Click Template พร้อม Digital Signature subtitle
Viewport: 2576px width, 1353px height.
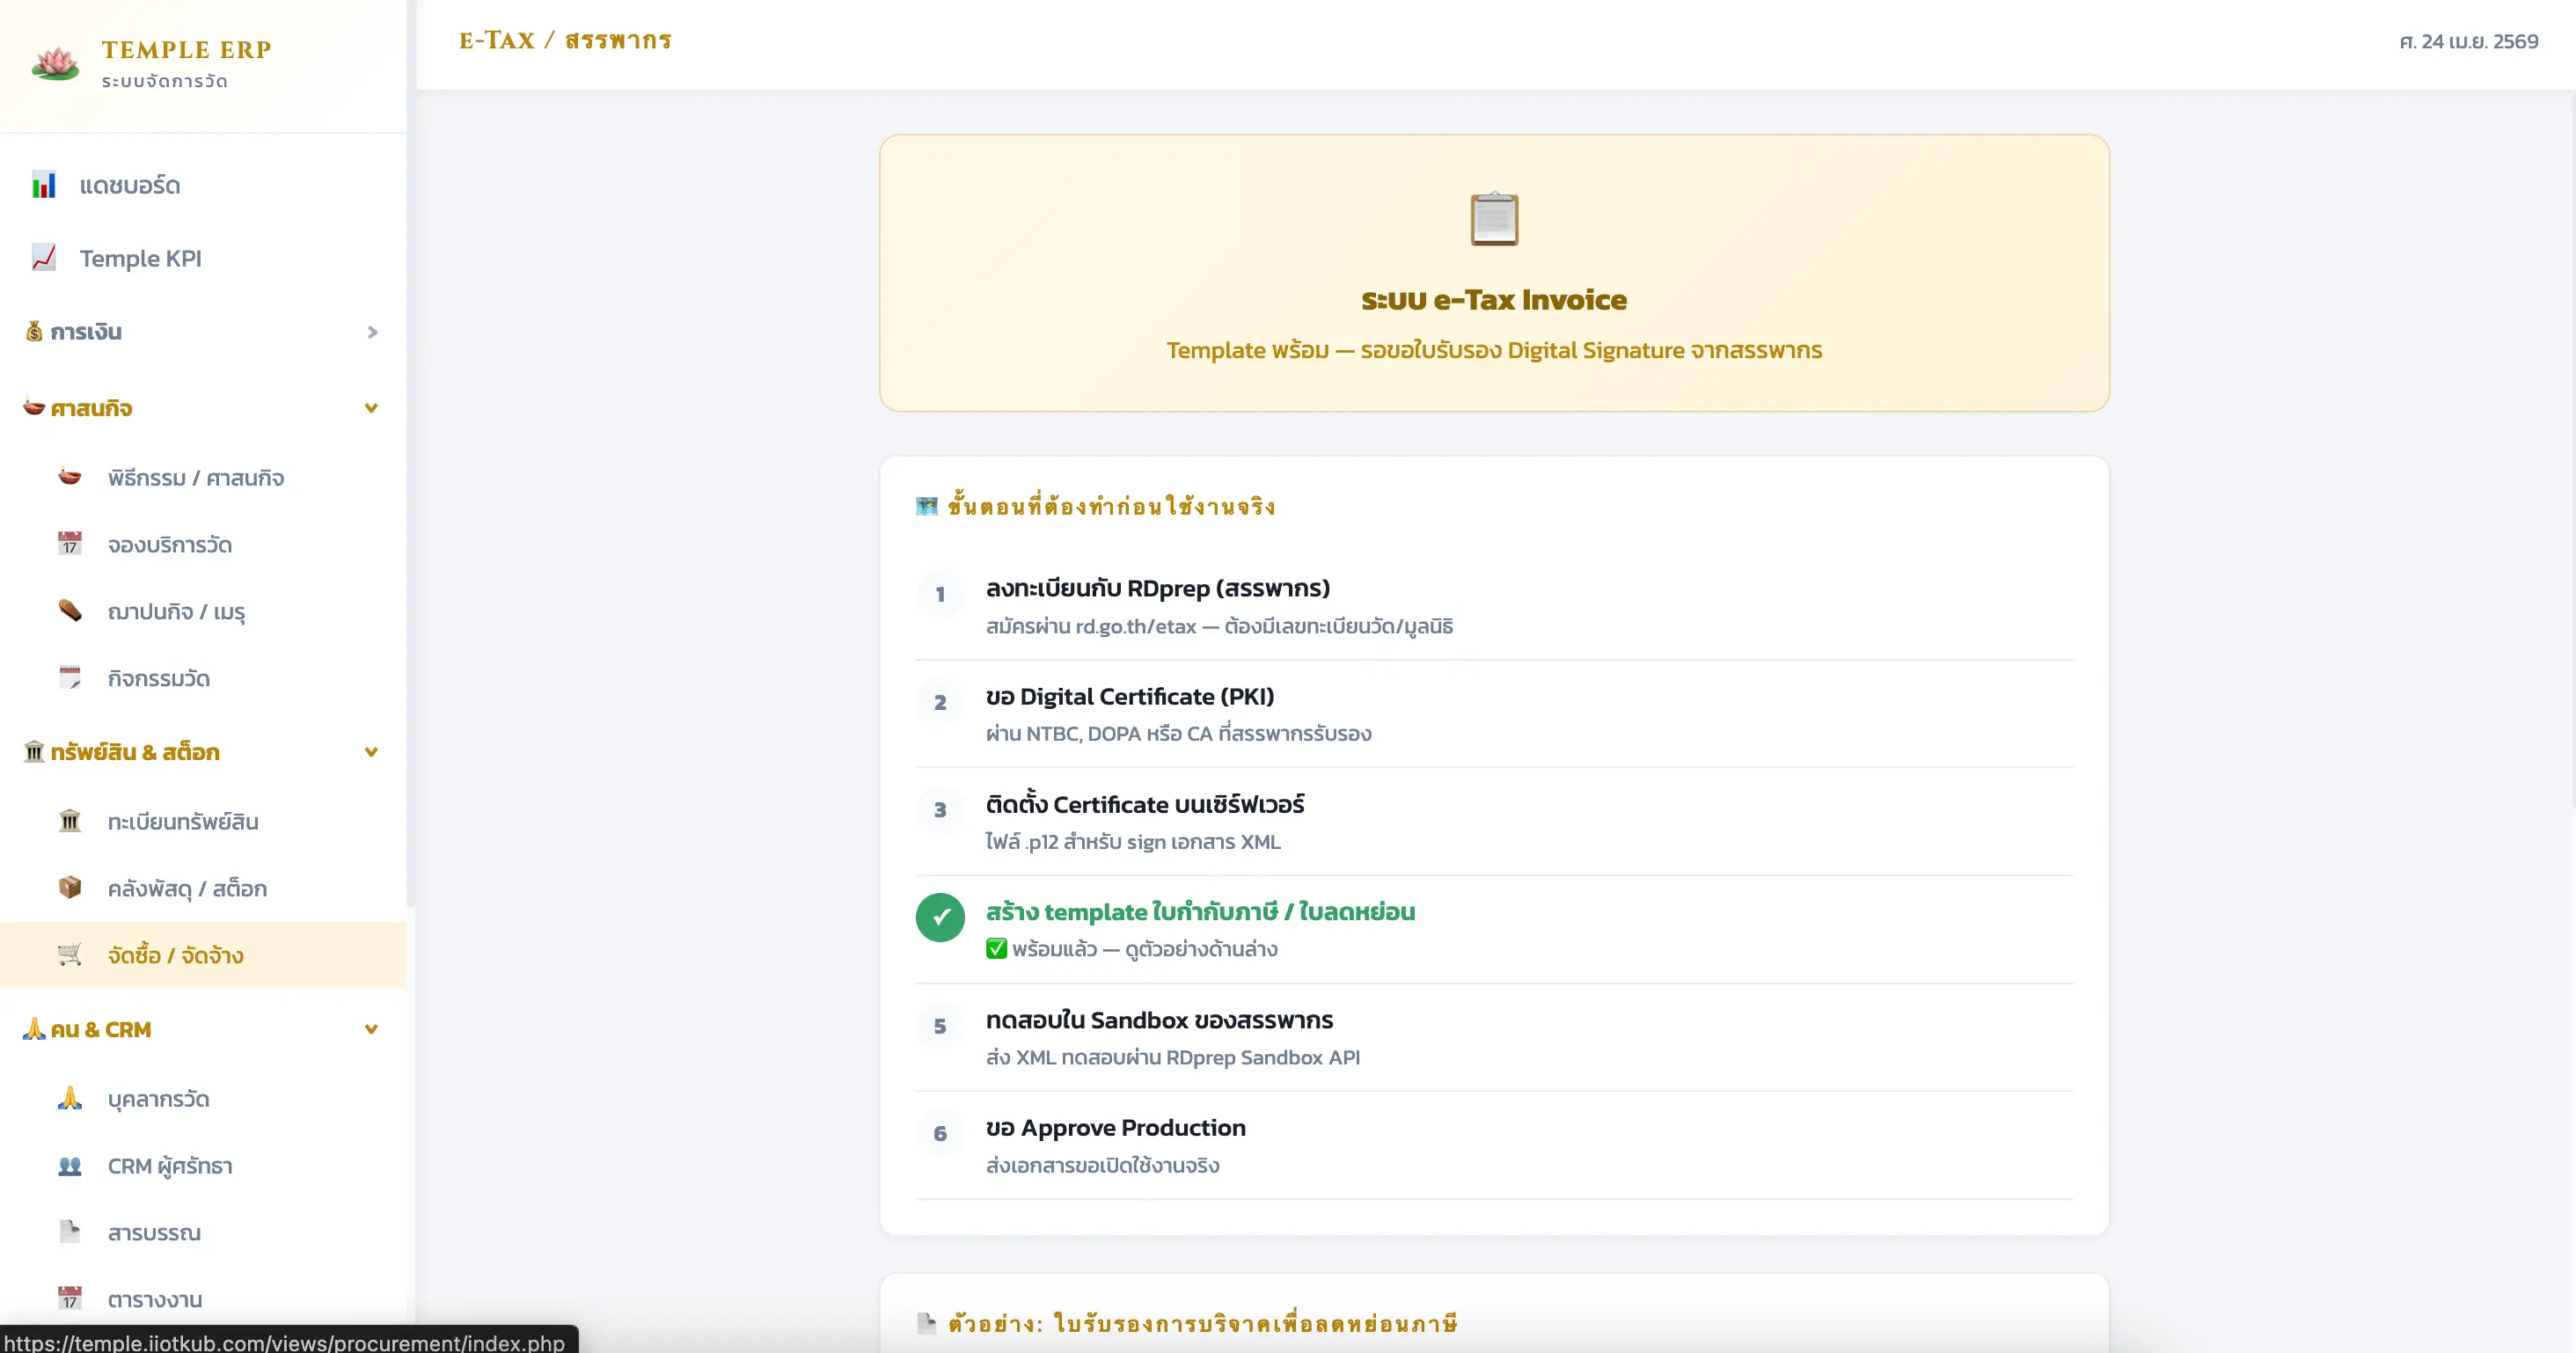point(1494,350)
